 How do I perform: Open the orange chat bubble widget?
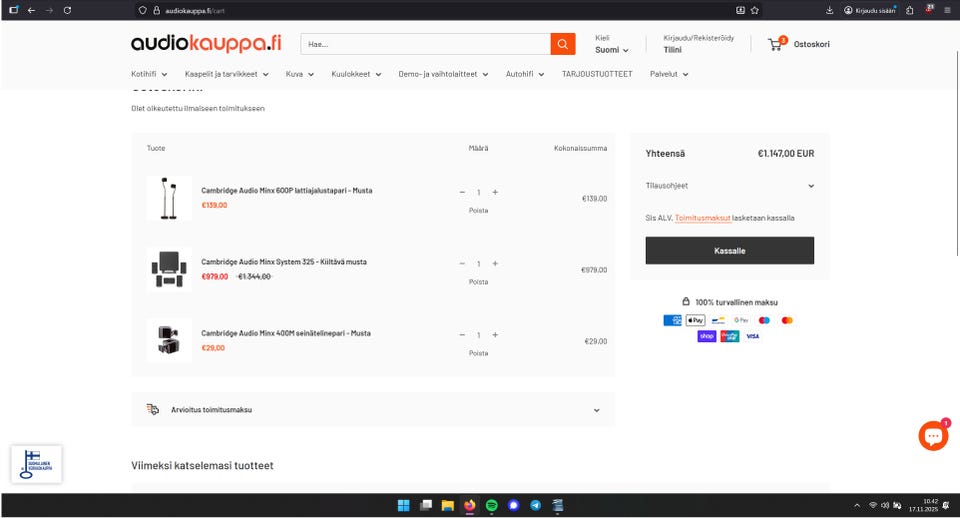click(x=933, y=436)
